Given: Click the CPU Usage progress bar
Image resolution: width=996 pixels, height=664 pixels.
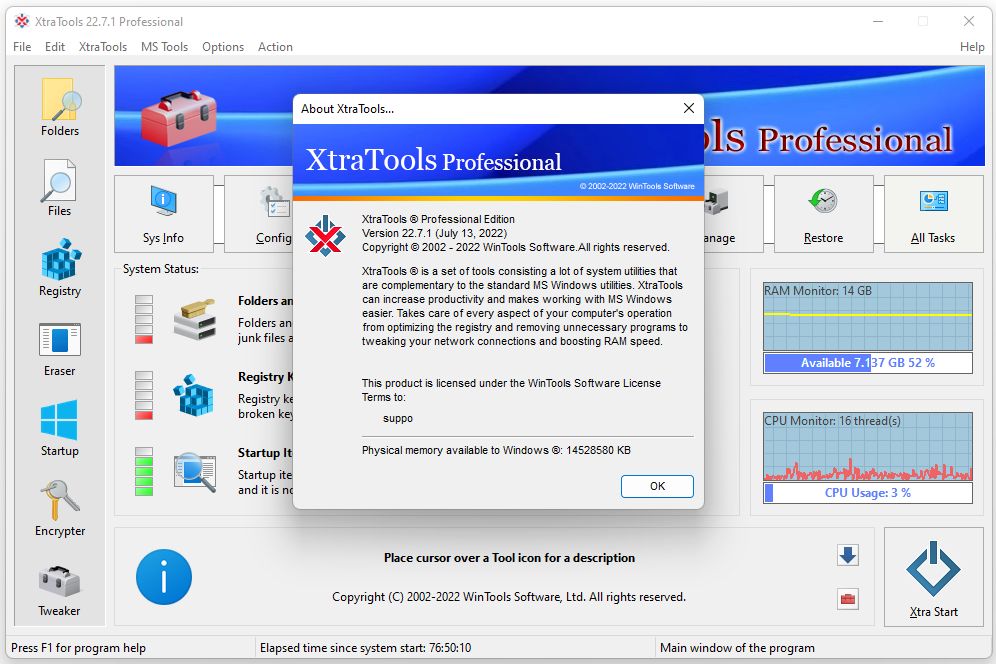Looking at the screenshot, I should 868,493.
